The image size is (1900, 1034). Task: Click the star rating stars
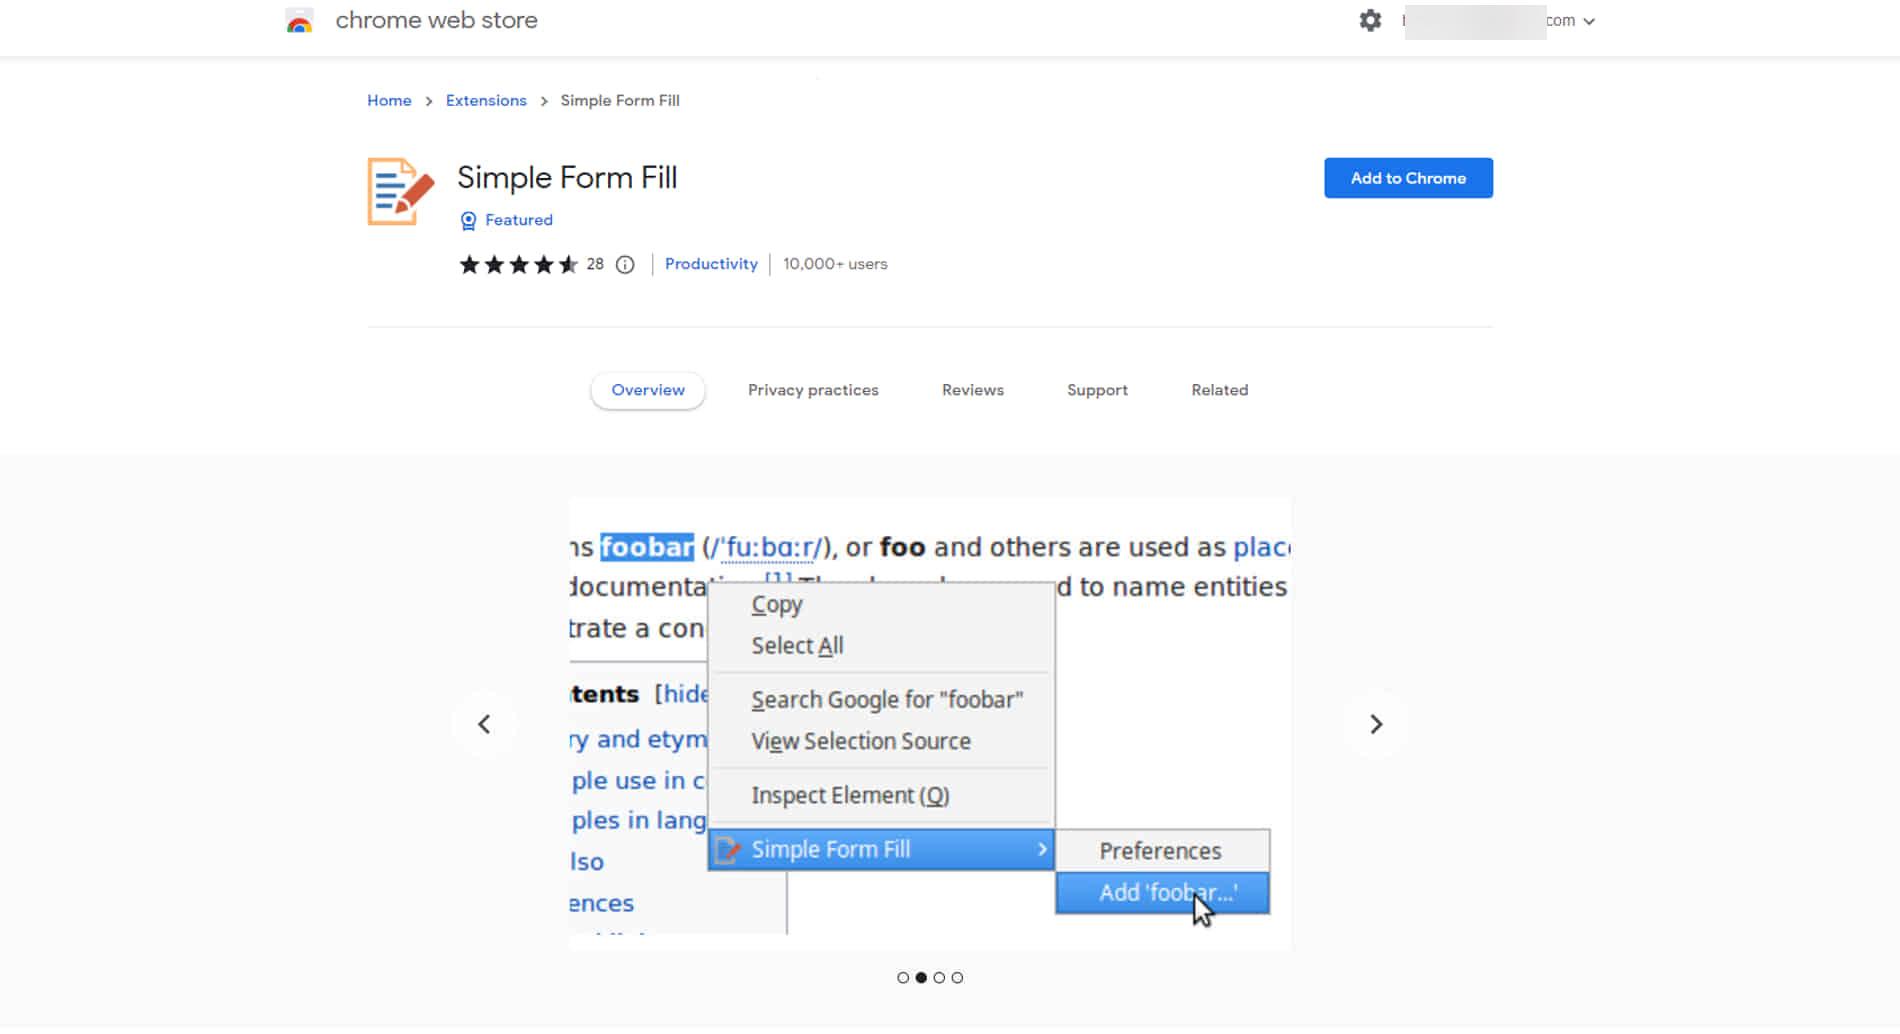tap(520, 264)
